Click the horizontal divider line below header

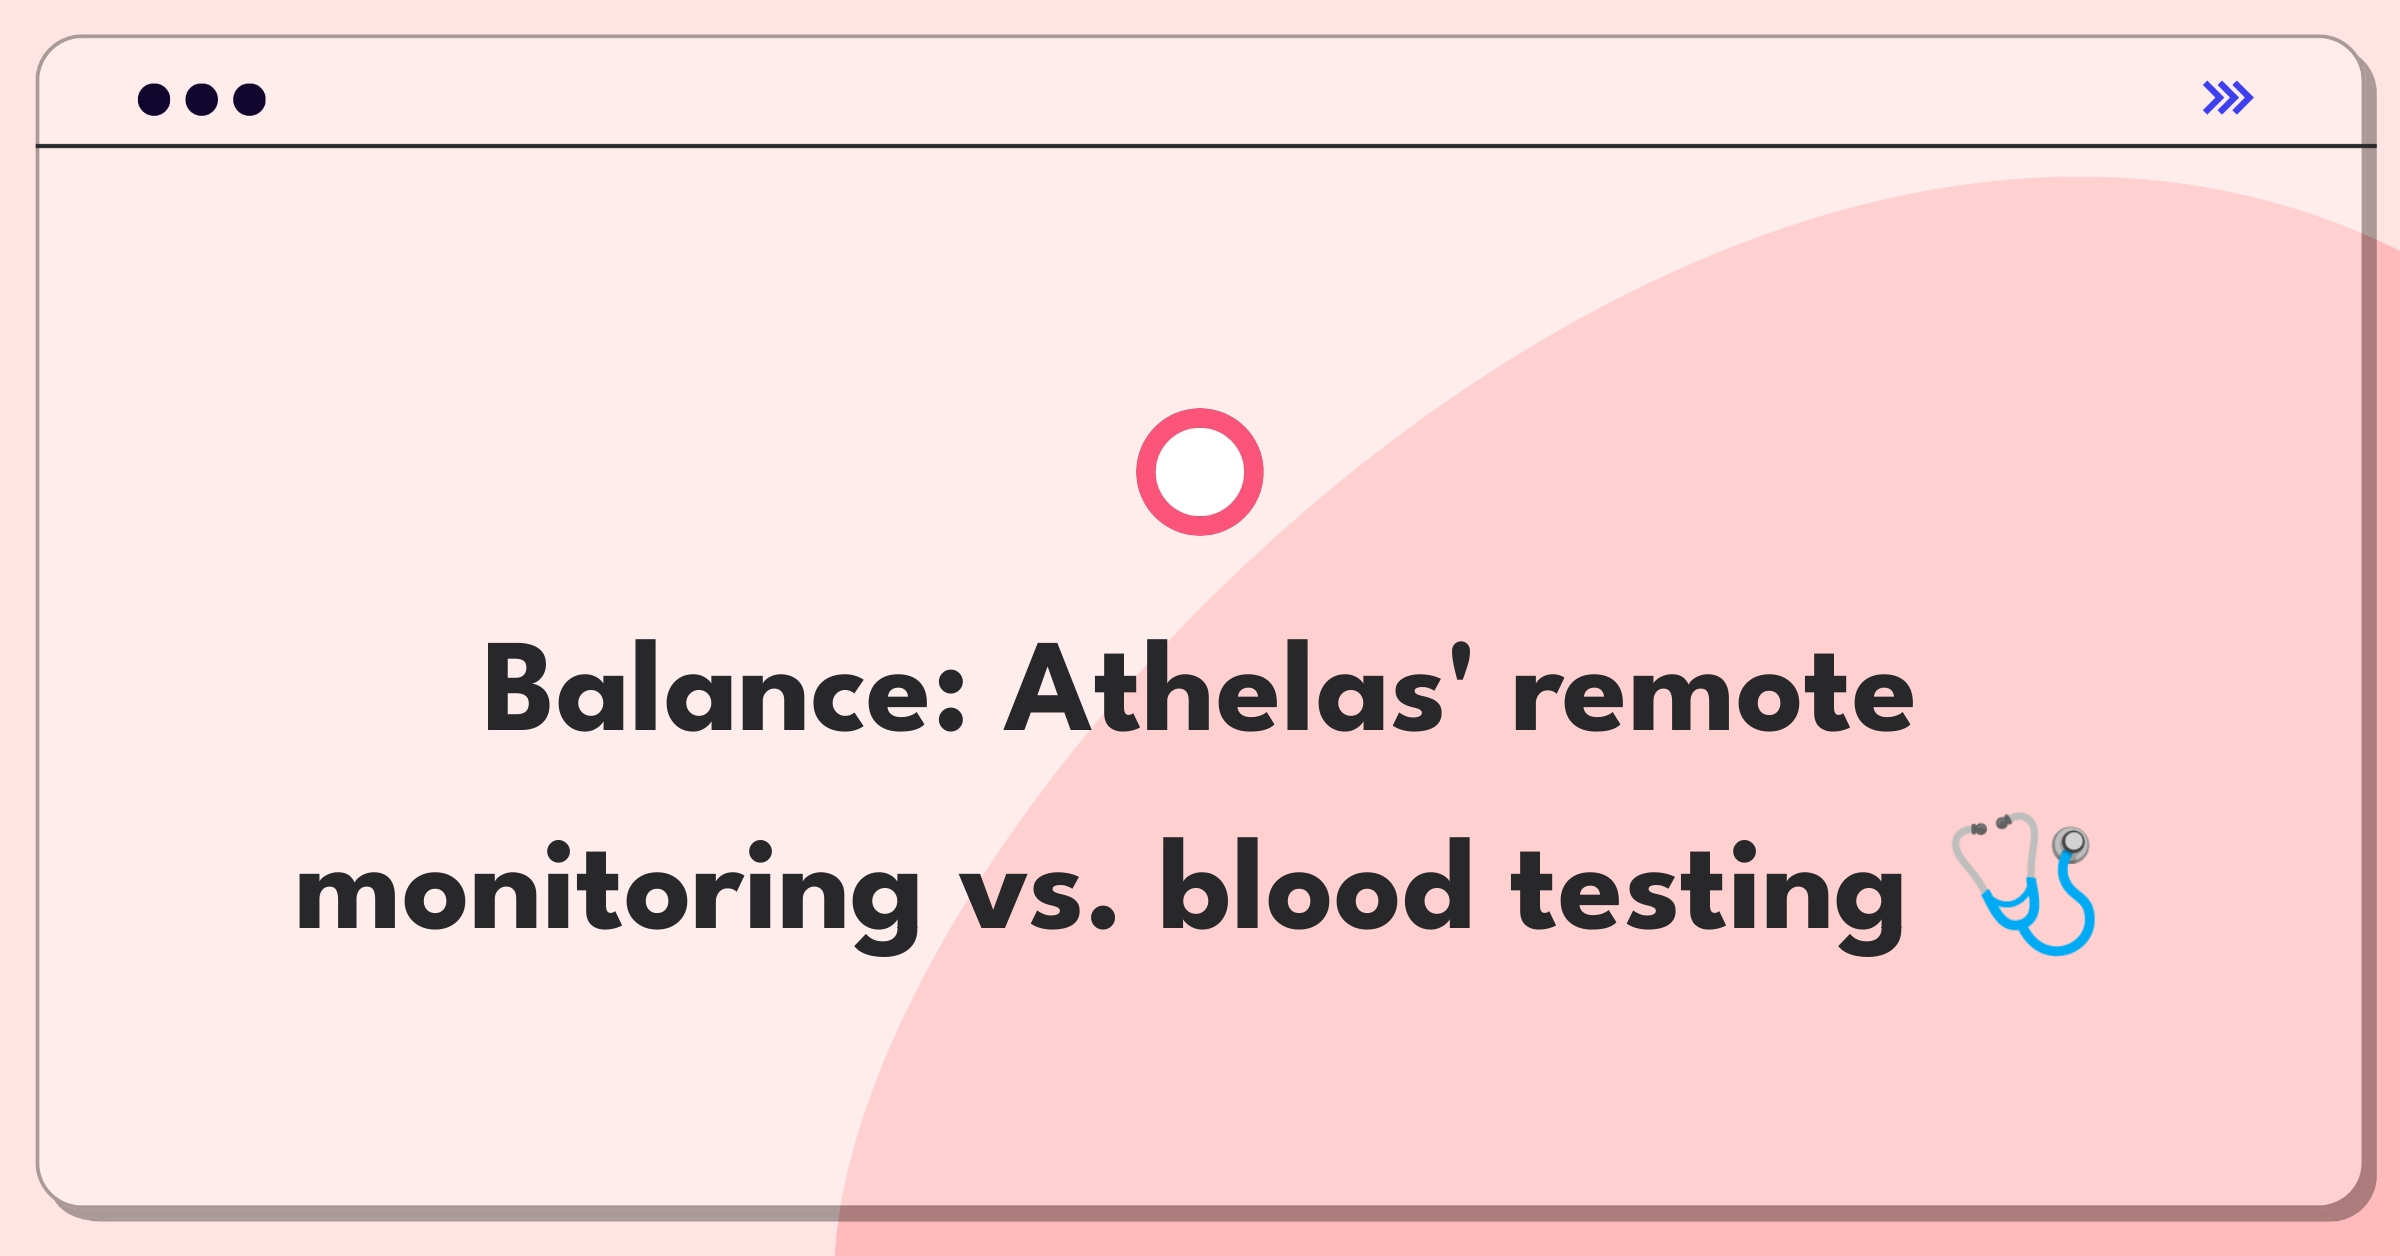coord(1205,146)
